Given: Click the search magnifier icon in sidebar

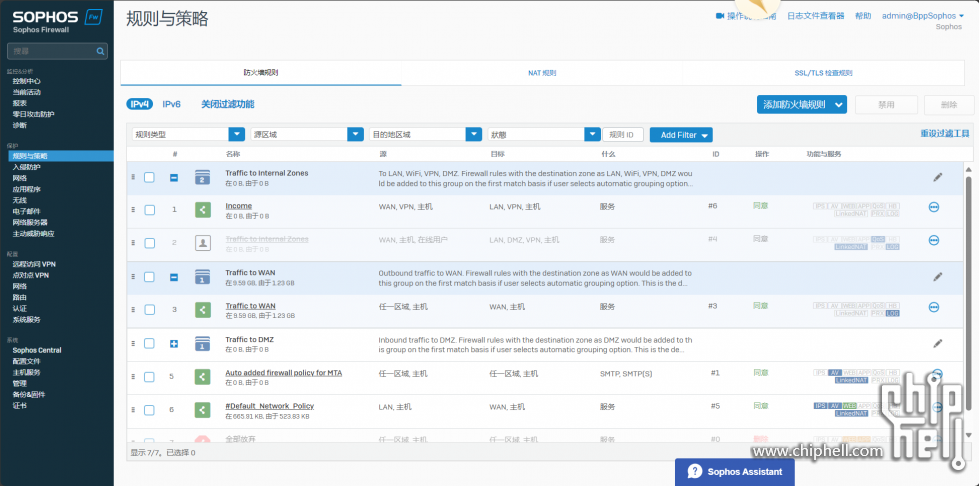Looking at the screenshot, I should [x=100, y=51].
